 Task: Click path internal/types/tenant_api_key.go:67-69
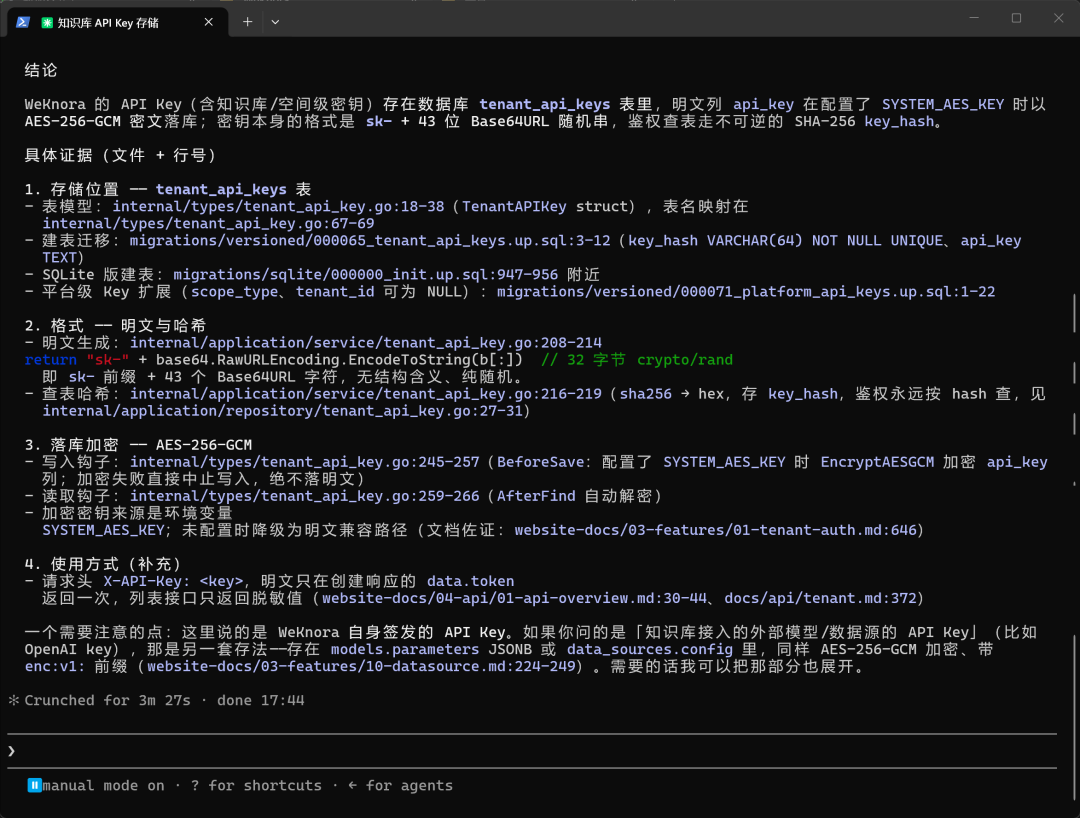[209, 224]
